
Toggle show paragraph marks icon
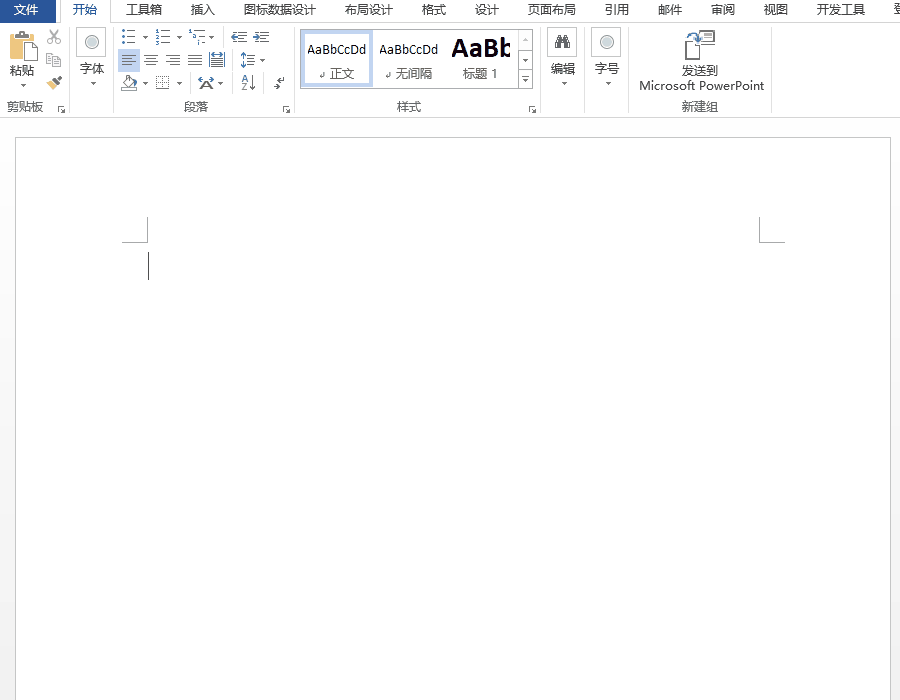pos(280,83)
